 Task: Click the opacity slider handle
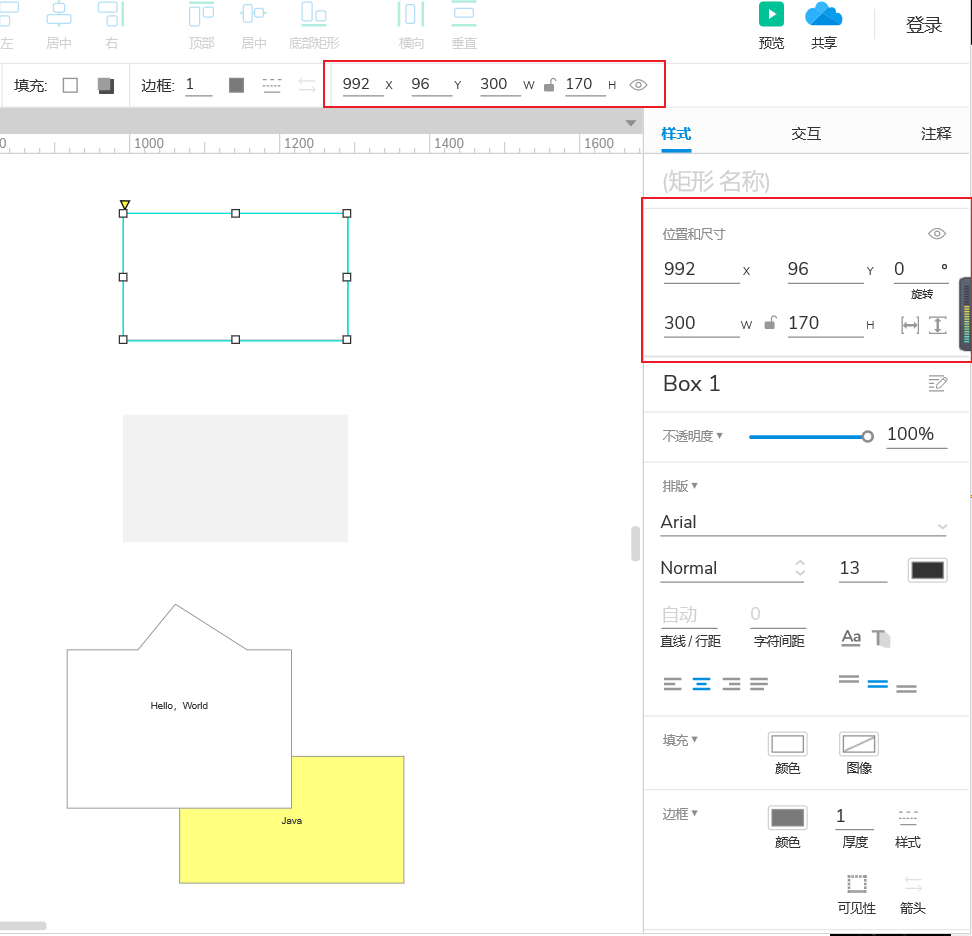(867, 437)
